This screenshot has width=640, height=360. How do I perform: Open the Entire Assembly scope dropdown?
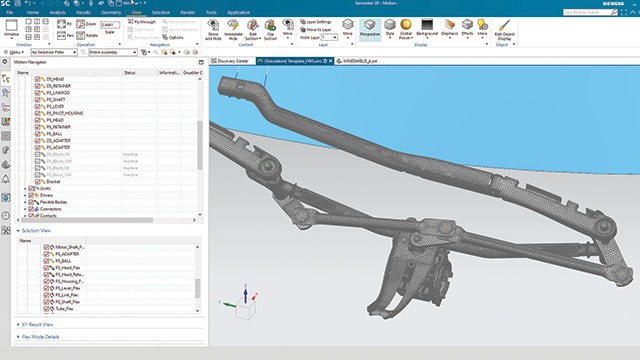[113, 52]
